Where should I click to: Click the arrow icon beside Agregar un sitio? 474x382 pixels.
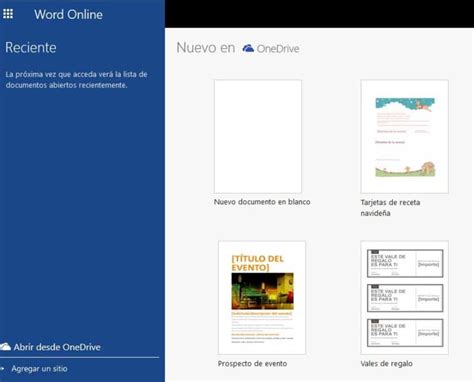pyautogui.click(x=2, y=369)
